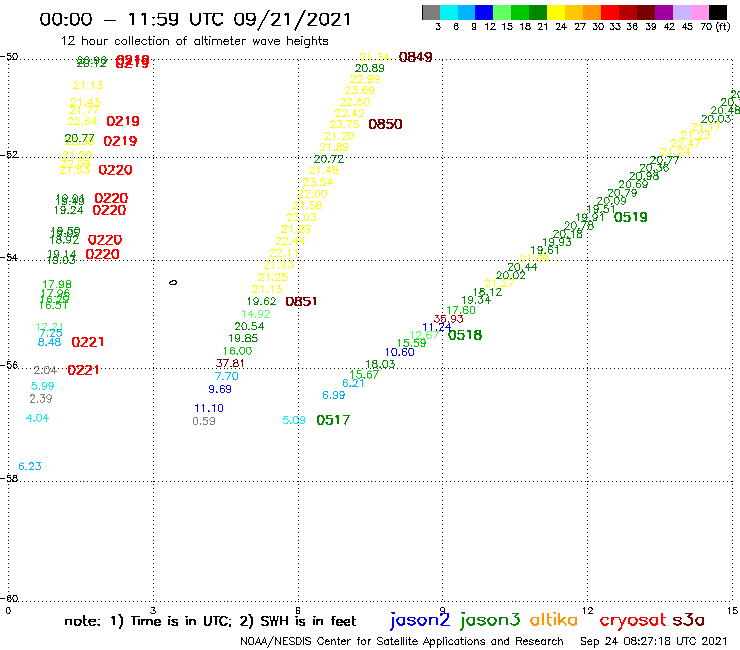Click the time label 0849
The image size is (740, 650).
(415, 57)
